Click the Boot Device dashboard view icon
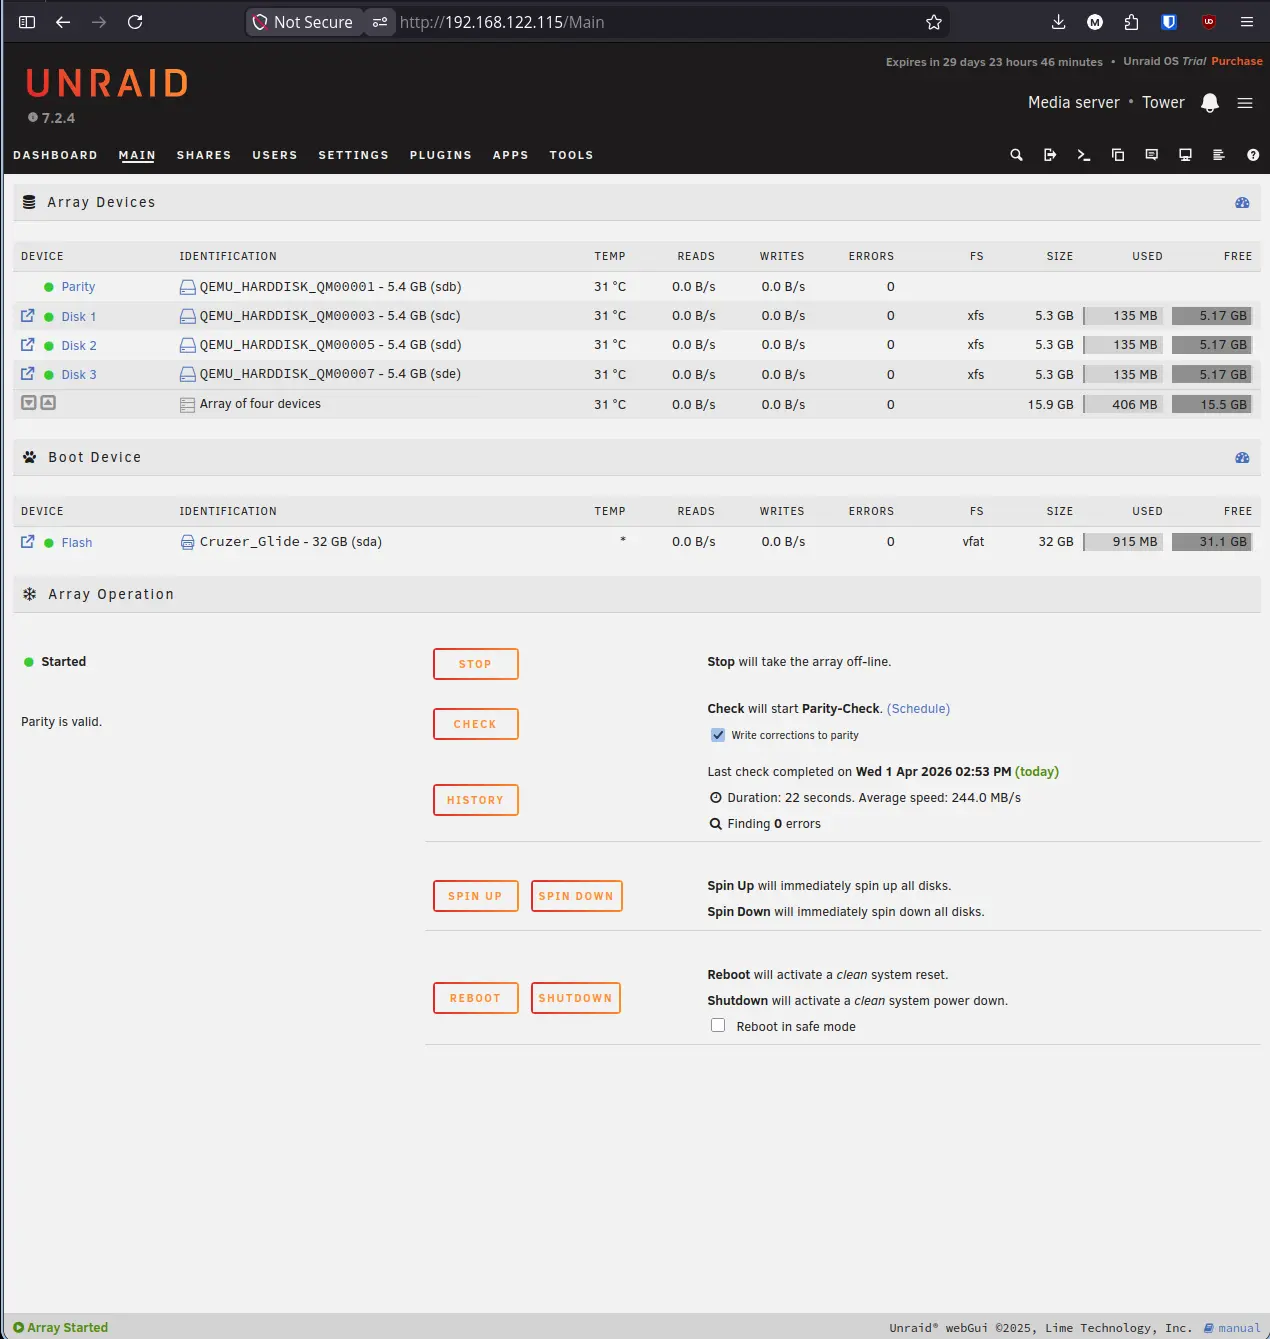Screen dimensions: 1270x1339 point(1242,457)
